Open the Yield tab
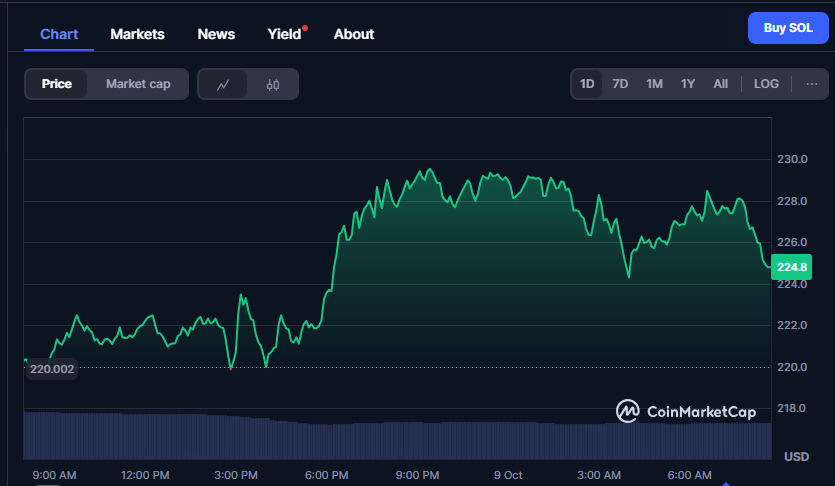 (284, 34)
